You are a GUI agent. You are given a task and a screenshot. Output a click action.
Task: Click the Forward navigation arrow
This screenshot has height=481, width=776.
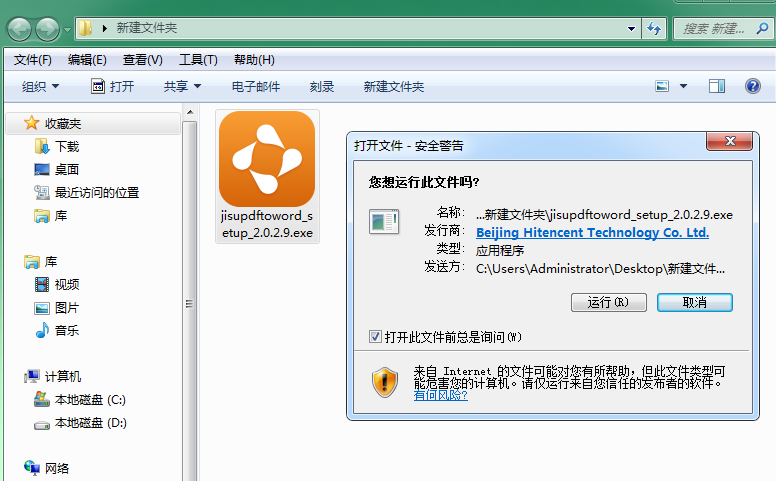pyautogui.click(x=48, y=29)
